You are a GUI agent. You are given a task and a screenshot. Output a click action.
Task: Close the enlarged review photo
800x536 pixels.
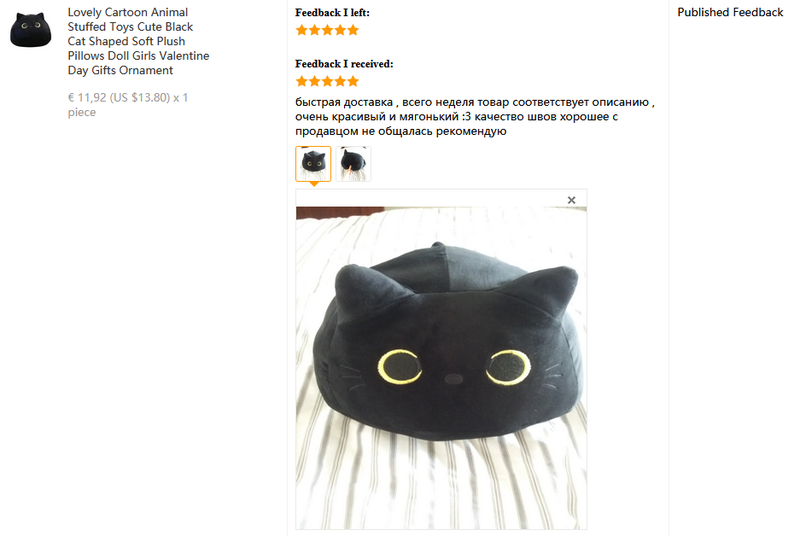(571, 200)
